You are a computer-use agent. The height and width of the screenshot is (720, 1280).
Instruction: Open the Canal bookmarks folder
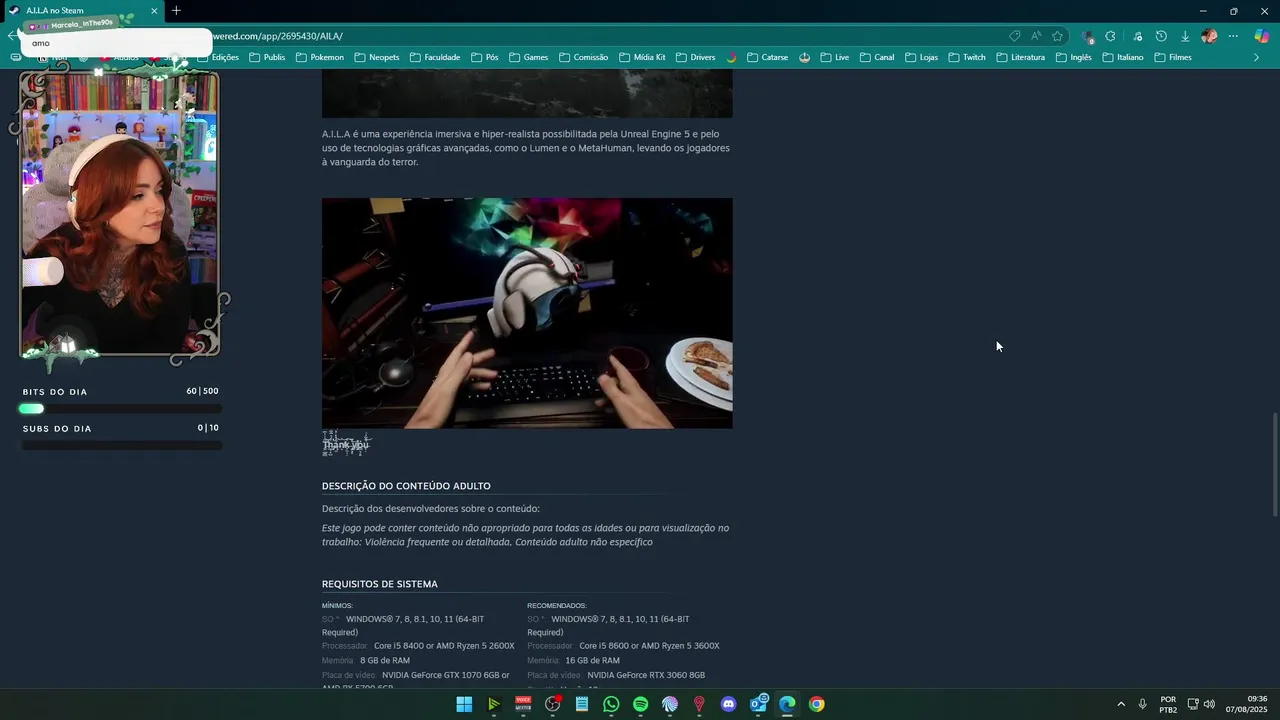coord(876,57)
